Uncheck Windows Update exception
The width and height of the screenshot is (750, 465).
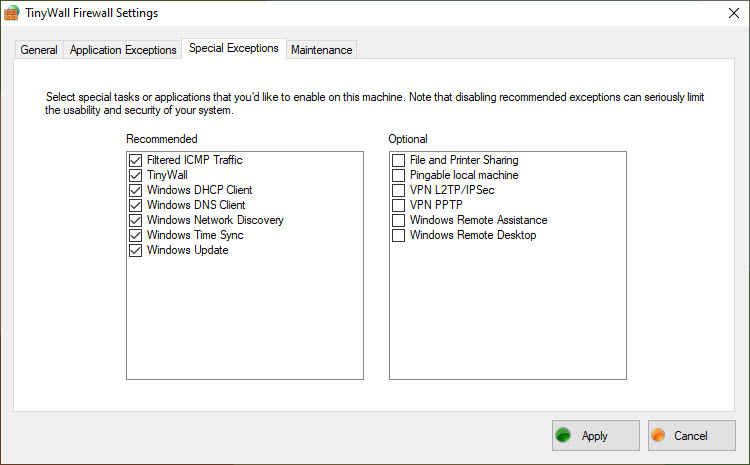136,250
